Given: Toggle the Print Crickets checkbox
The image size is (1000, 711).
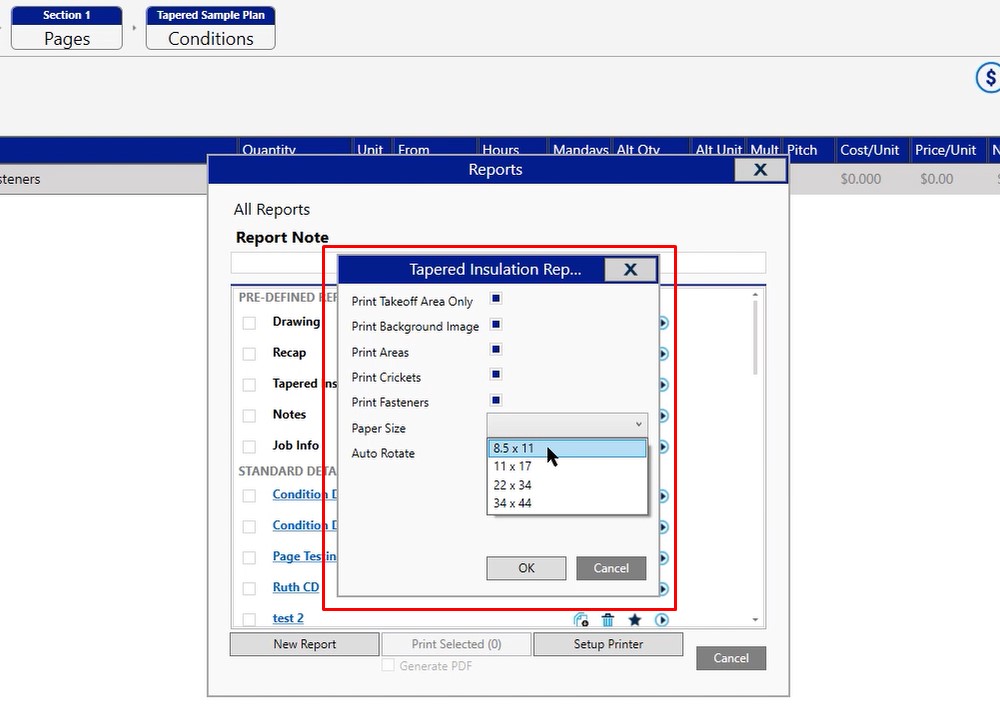Looking at the screenshot, I should 496,375.
